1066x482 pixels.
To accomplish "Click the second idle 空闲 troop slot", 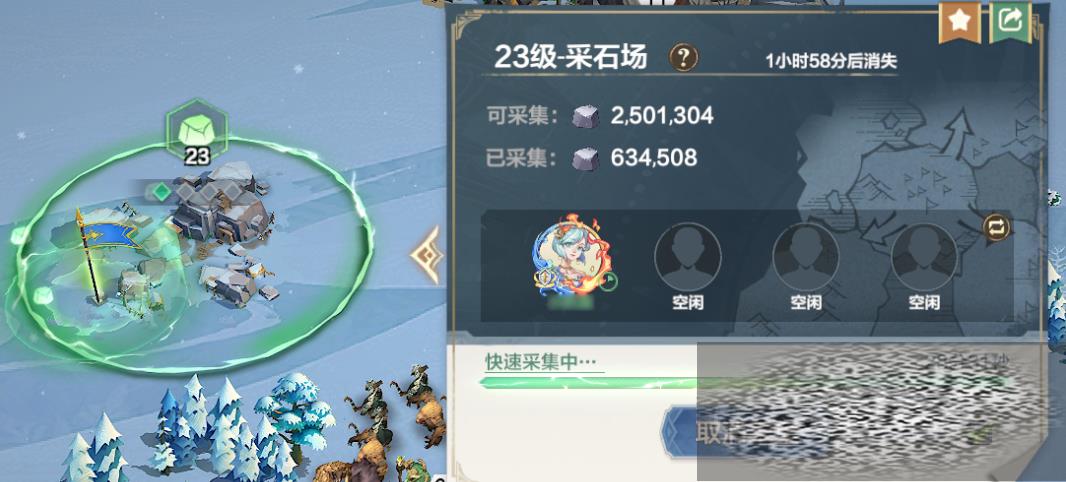I will click(806, 268).
